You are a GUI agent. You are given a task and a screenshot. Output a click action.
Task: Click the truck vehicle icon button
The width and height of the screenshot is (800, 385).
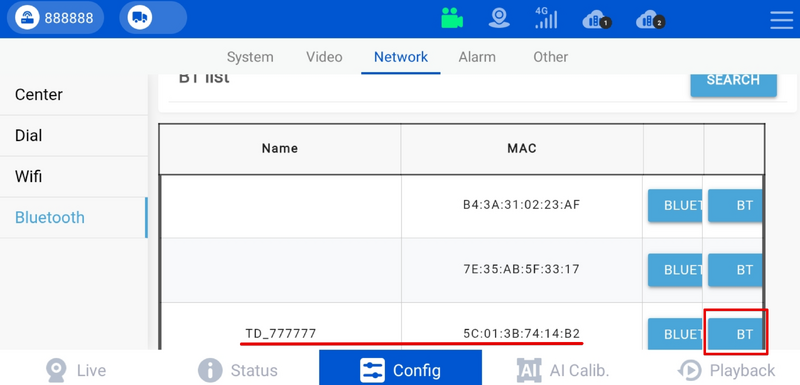click(x=153, y=18)
